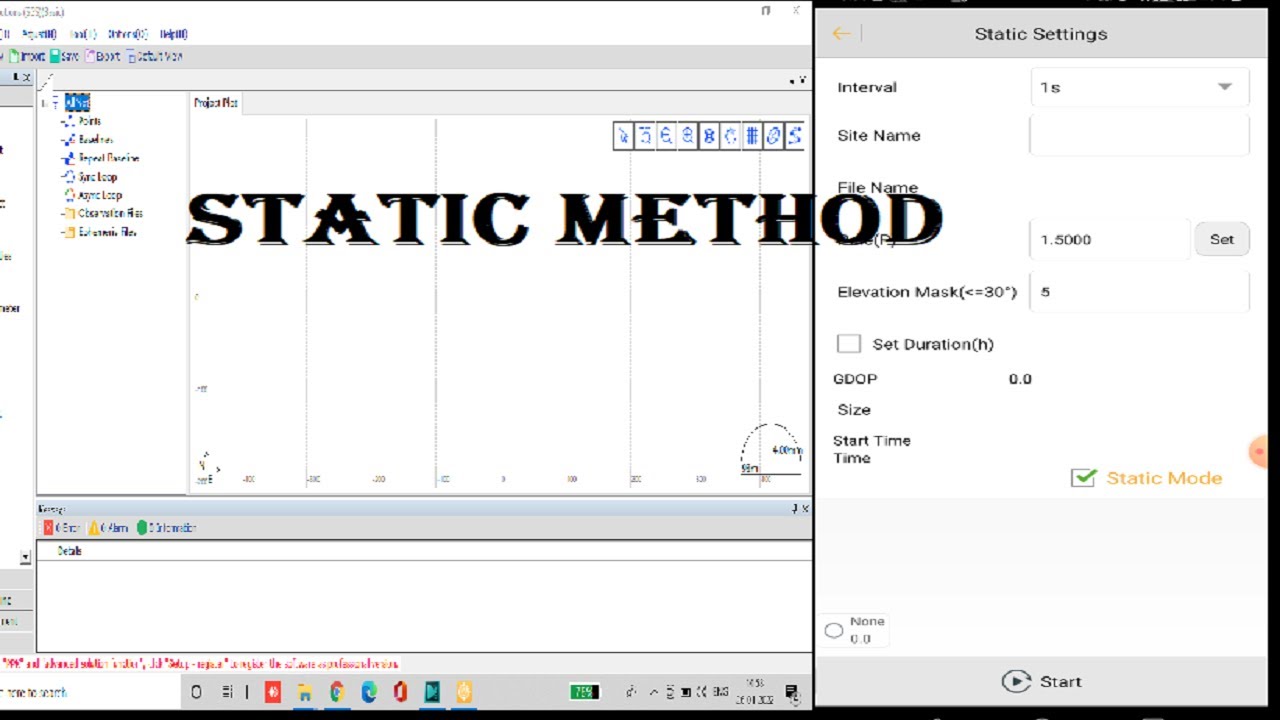The height and width of the screenshot is (720, 1280).
Task: Click the down arrow scroll button in left panel
Action: (x=25, y=557)
